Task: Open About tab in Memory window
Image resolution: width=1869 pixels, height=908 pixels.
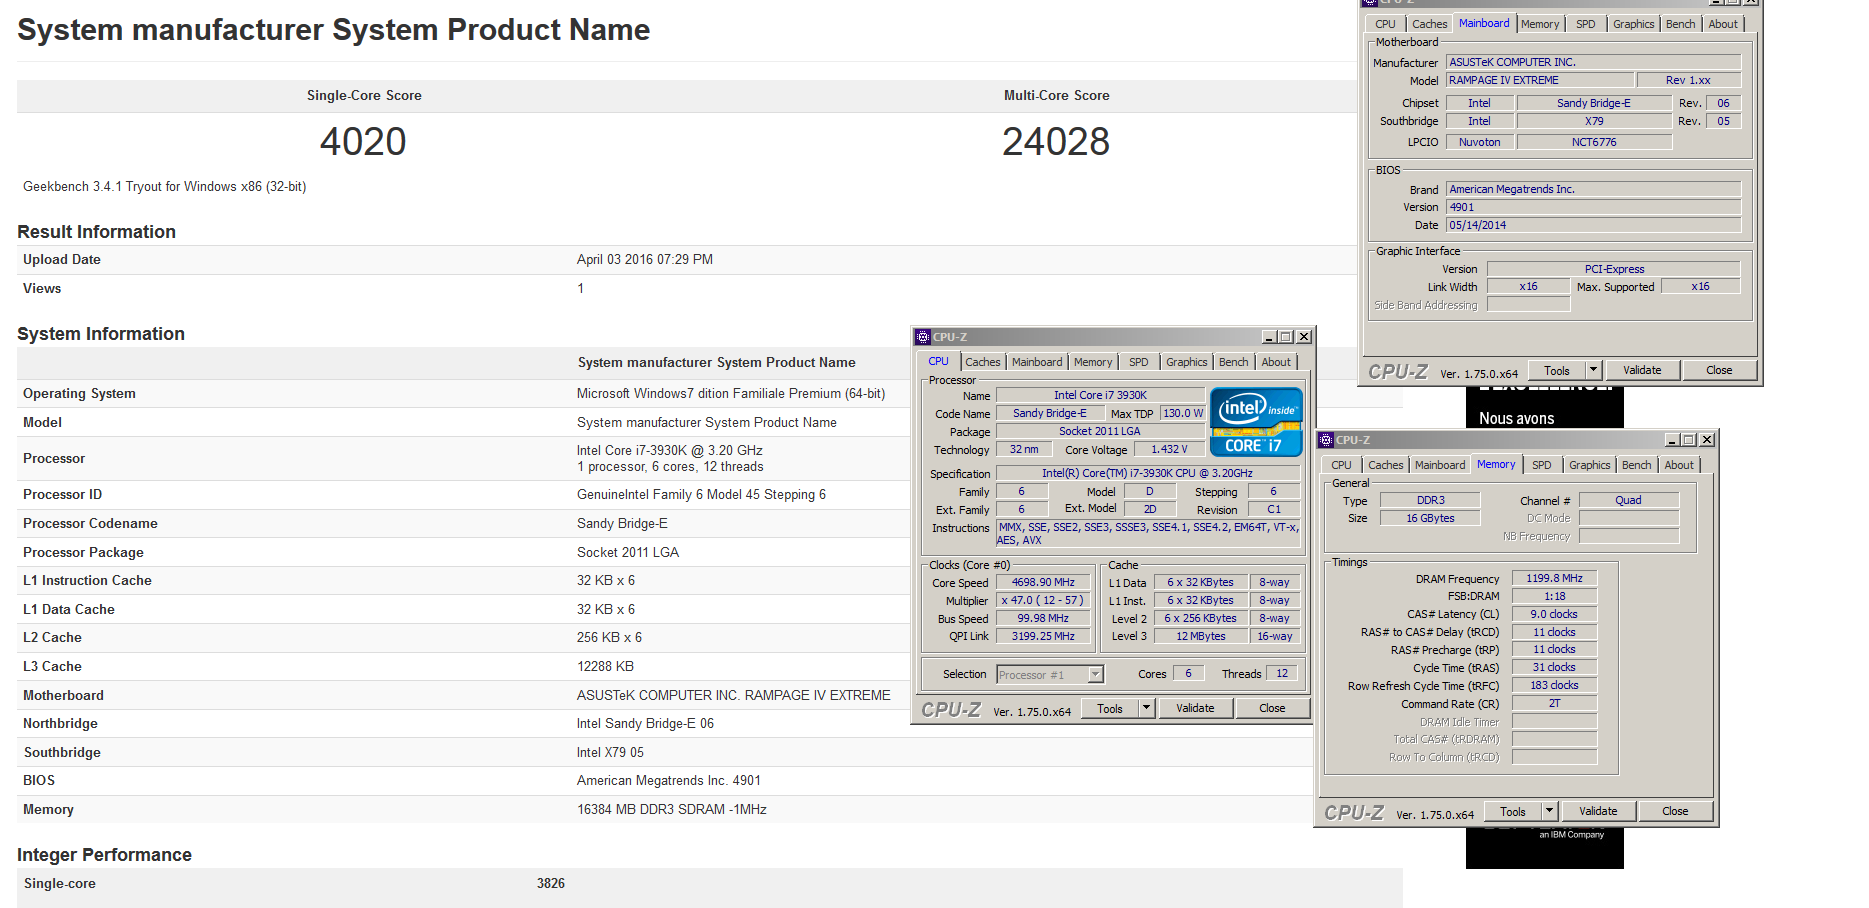Action: pyautogui.click(x=1679, y=465)
